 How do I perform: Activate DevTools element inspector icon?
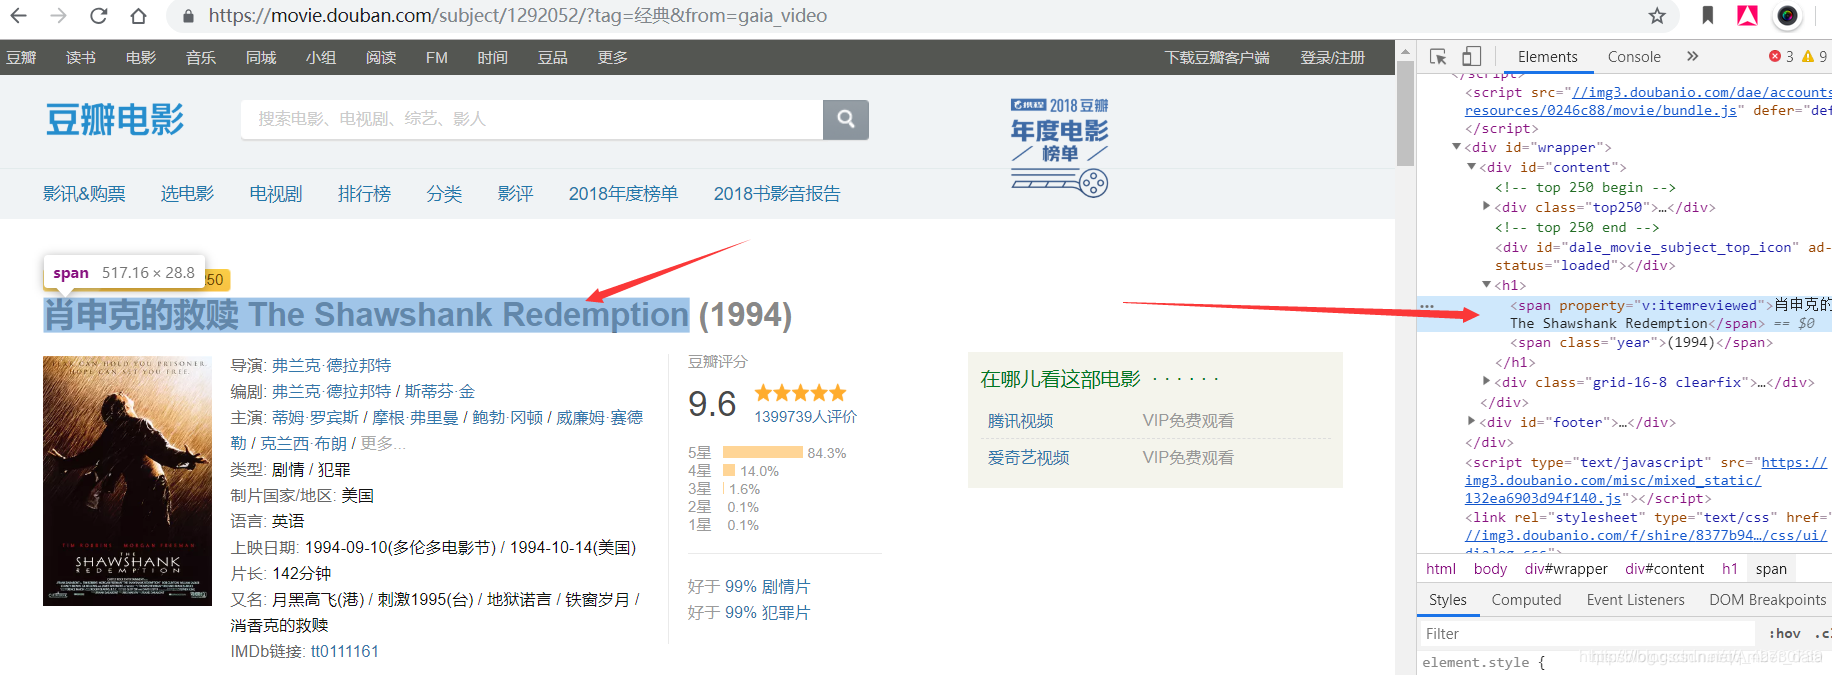point(1438,57)
